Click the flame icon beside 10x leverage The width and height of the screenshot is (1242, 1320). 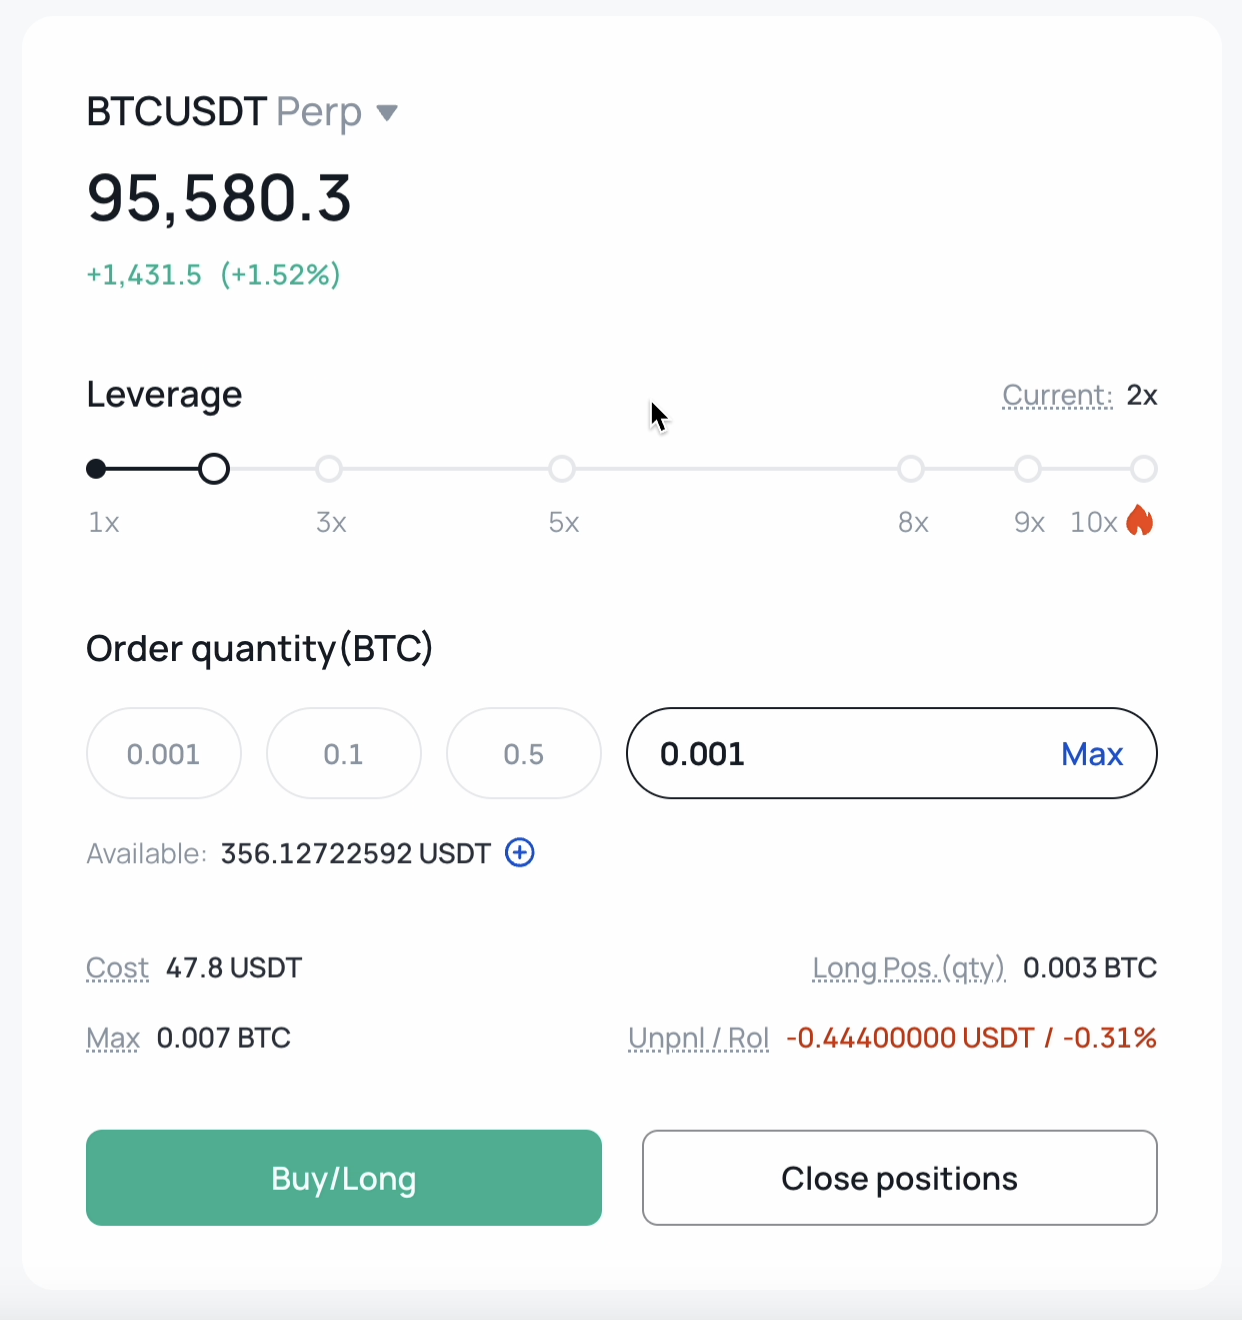(1140, 521)
